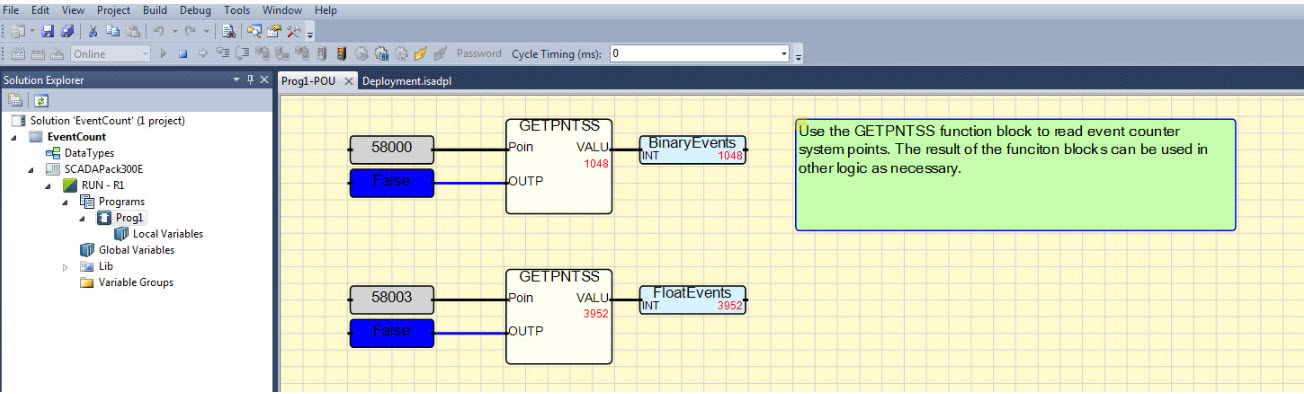1304x394 pixels.
Task: Open the Project menu
Action: tap(113, 10)
